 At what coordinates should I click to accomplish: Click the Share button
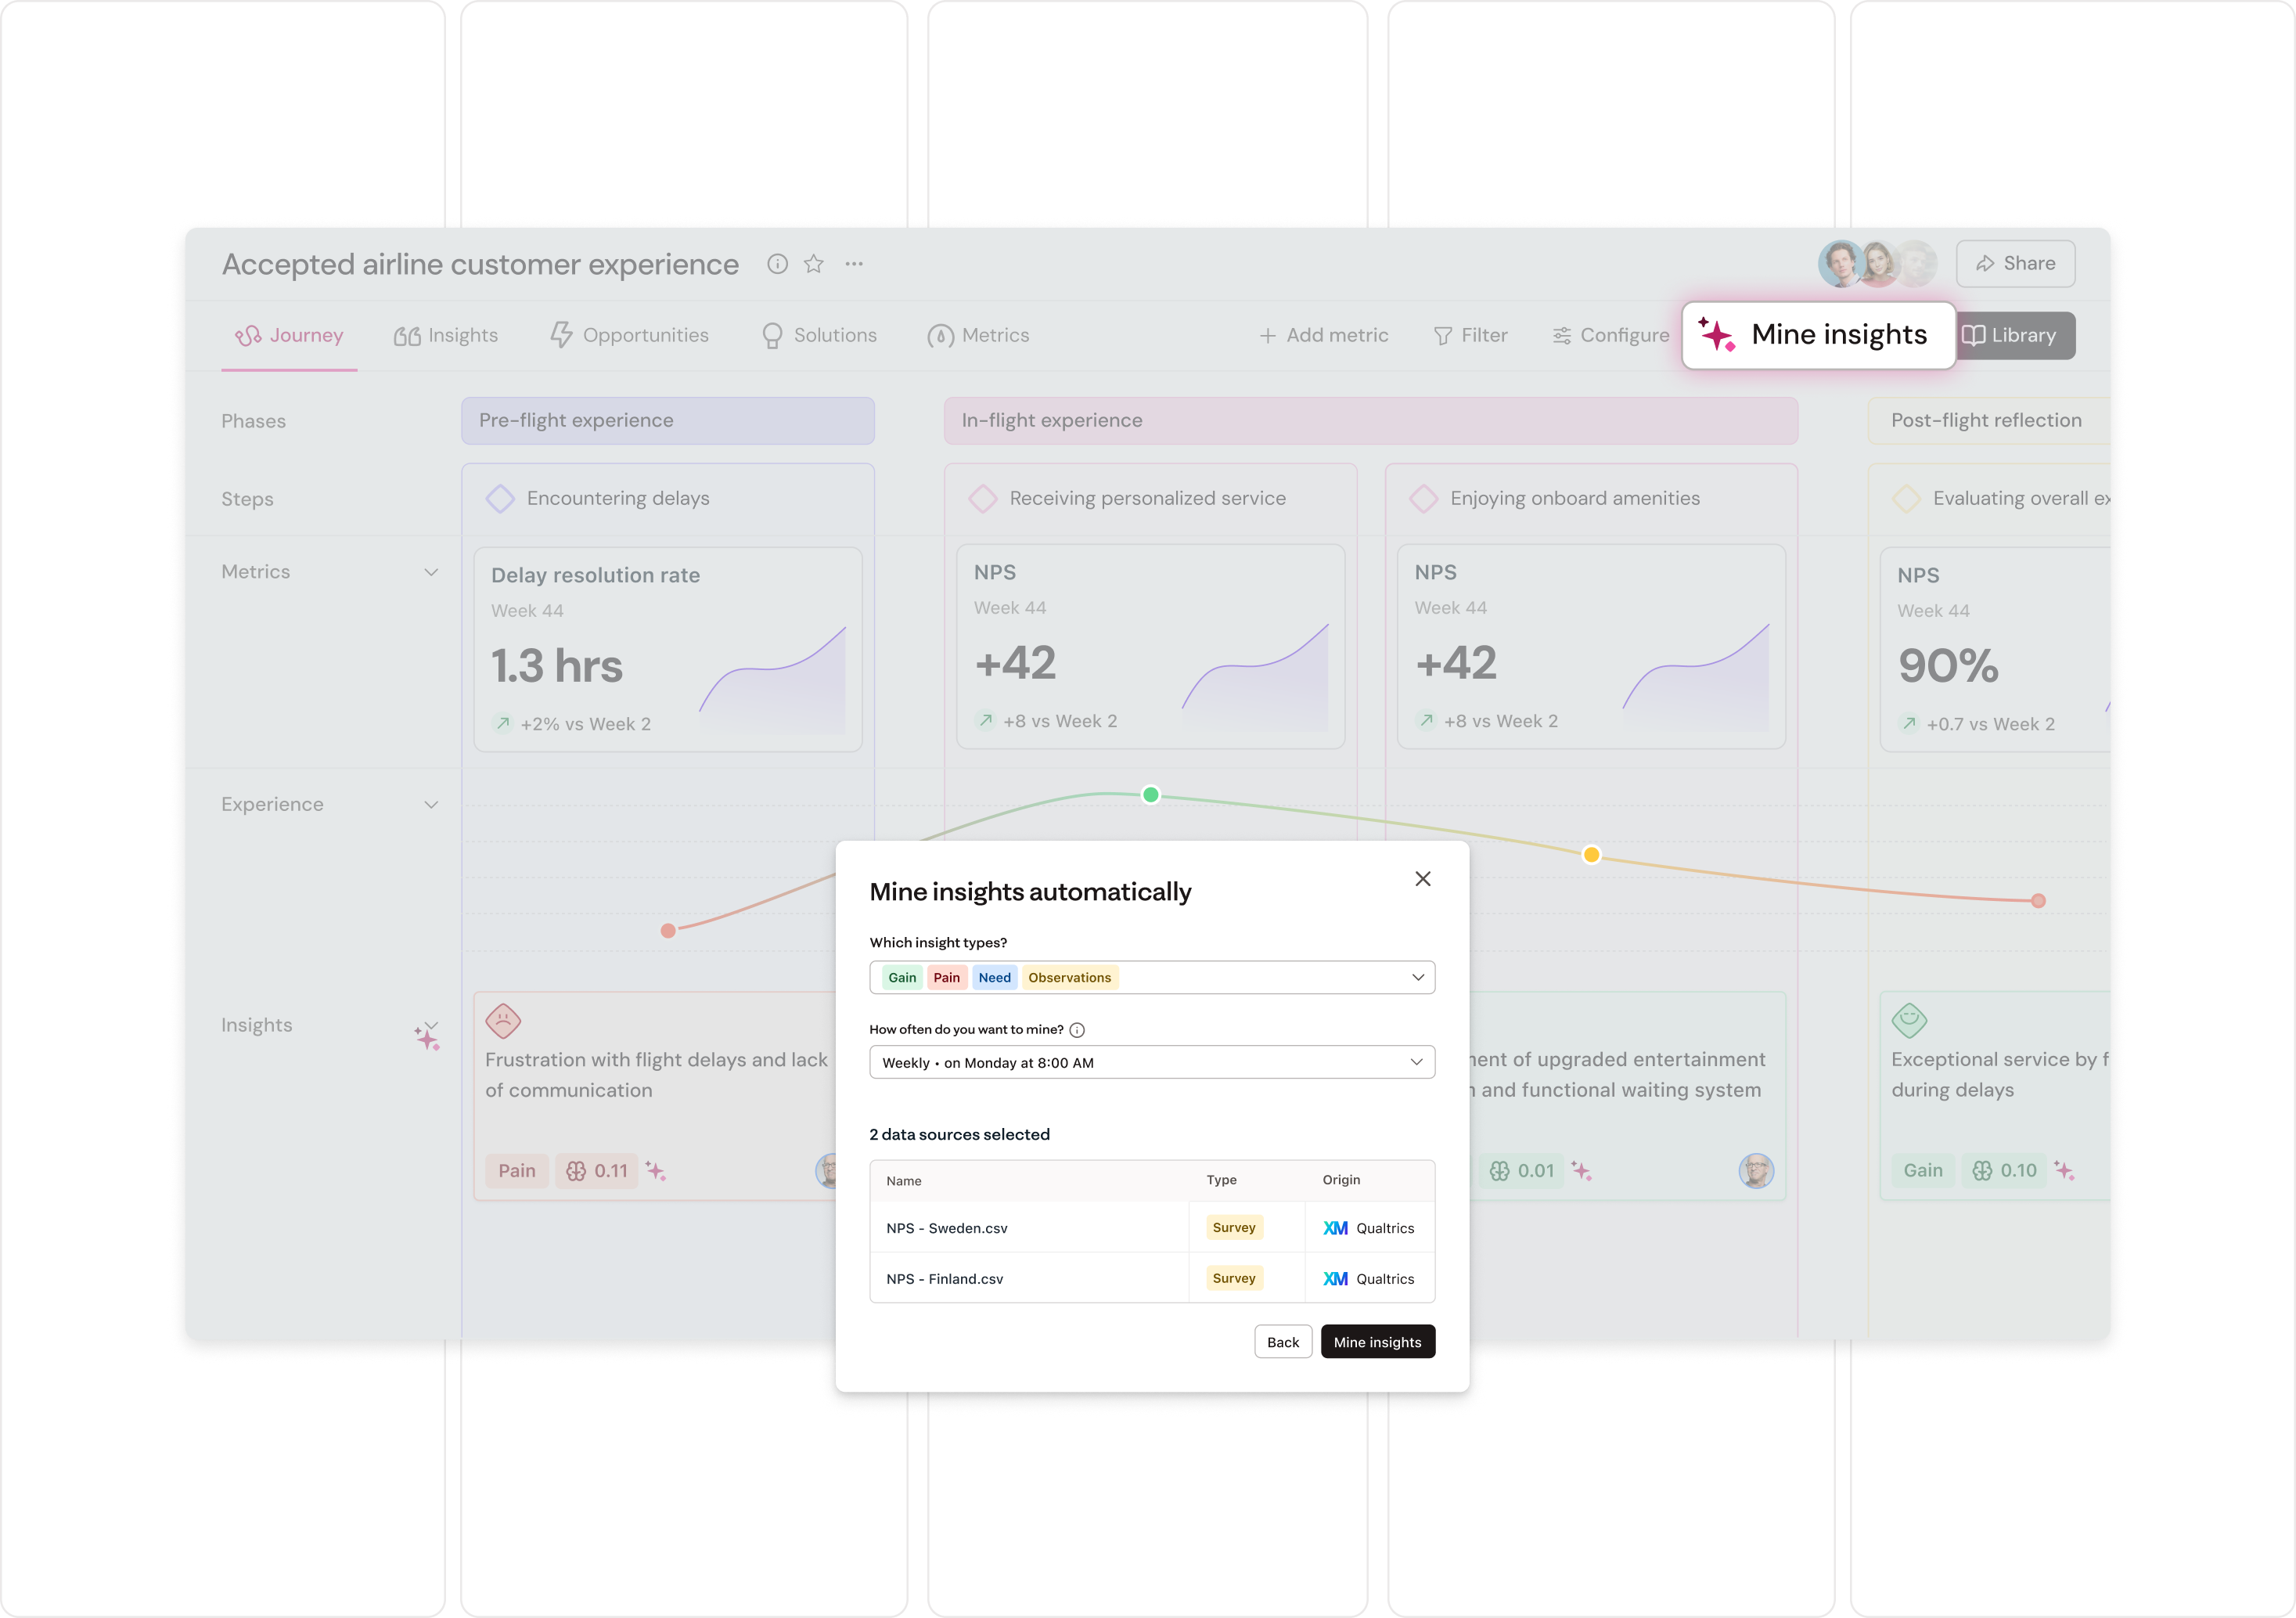(2015, 263)
